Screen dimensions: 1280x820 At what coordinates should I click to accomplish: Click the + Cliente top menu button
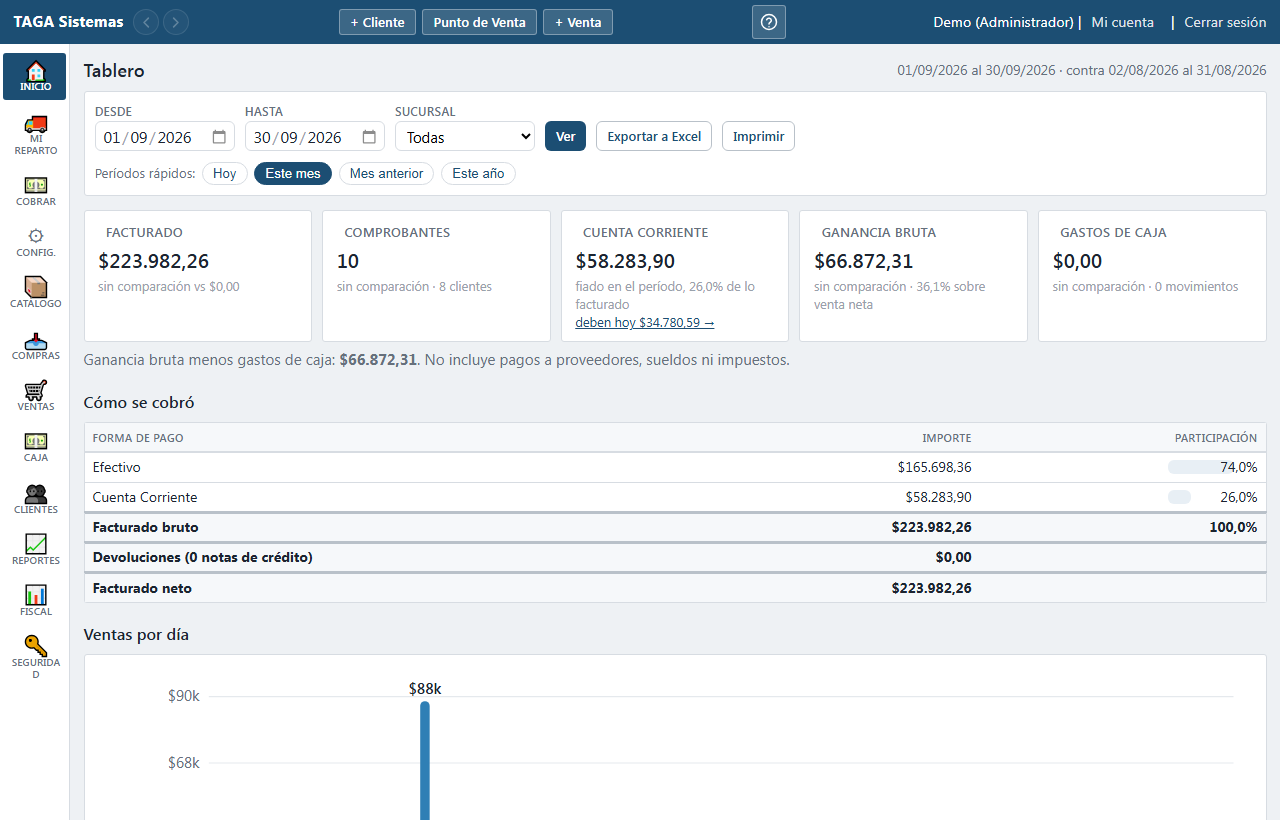(x=377, y=22)
